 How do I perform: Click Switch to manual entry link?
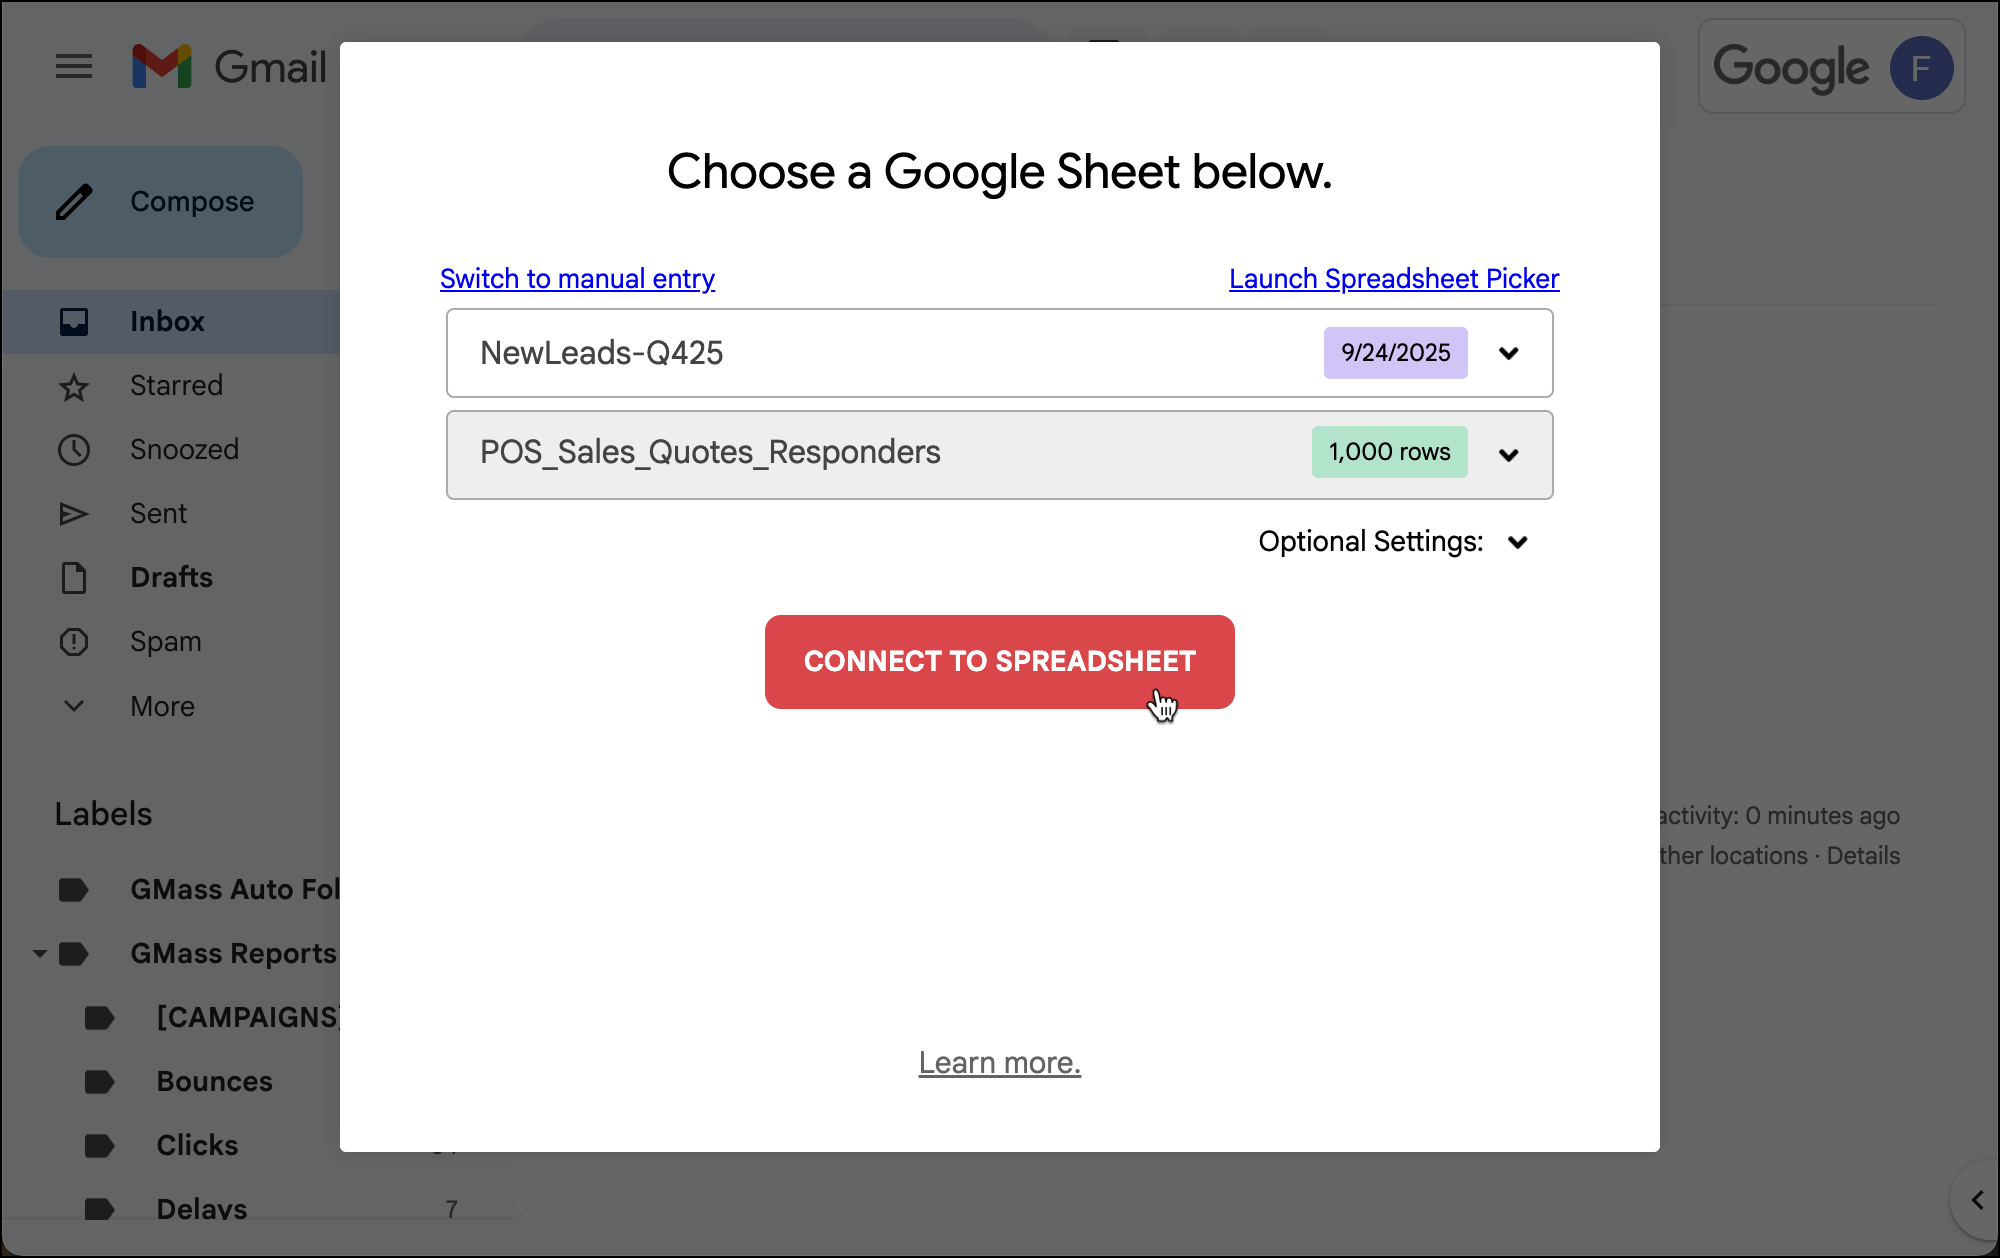pos(577,279)
